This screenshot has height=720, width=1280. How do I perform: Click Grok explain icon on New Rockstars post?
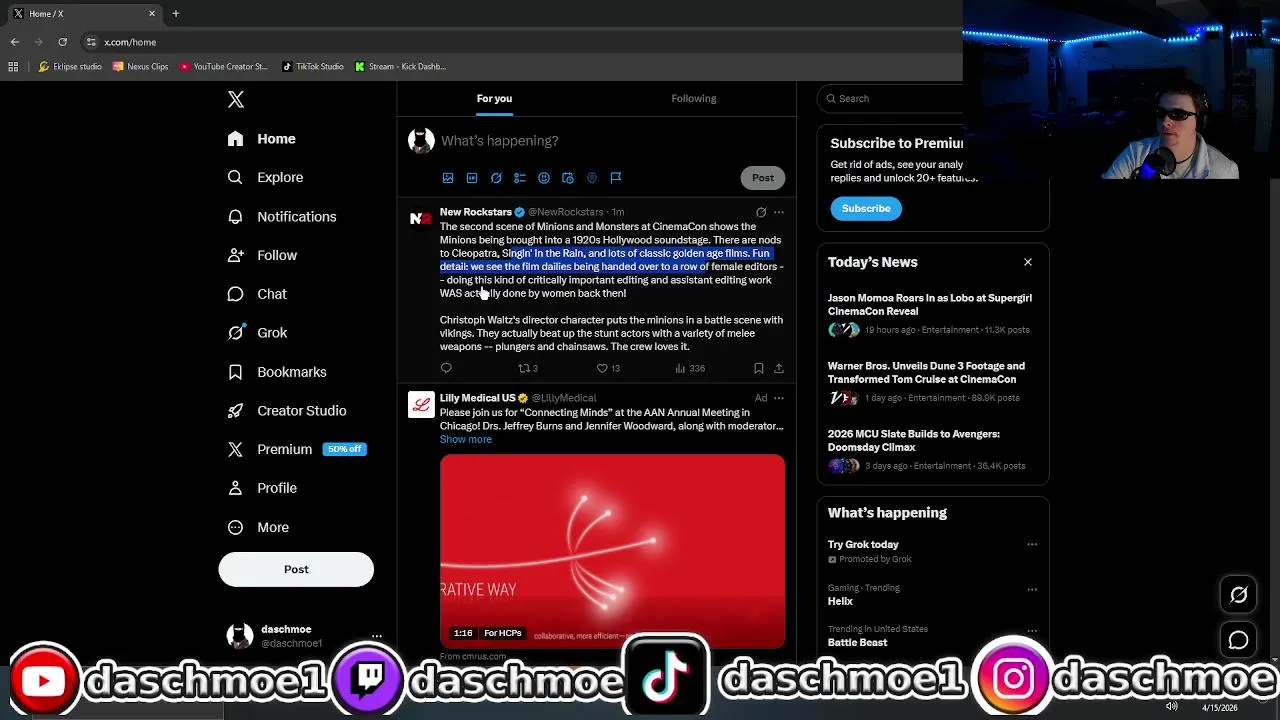(x=761, y=212)
